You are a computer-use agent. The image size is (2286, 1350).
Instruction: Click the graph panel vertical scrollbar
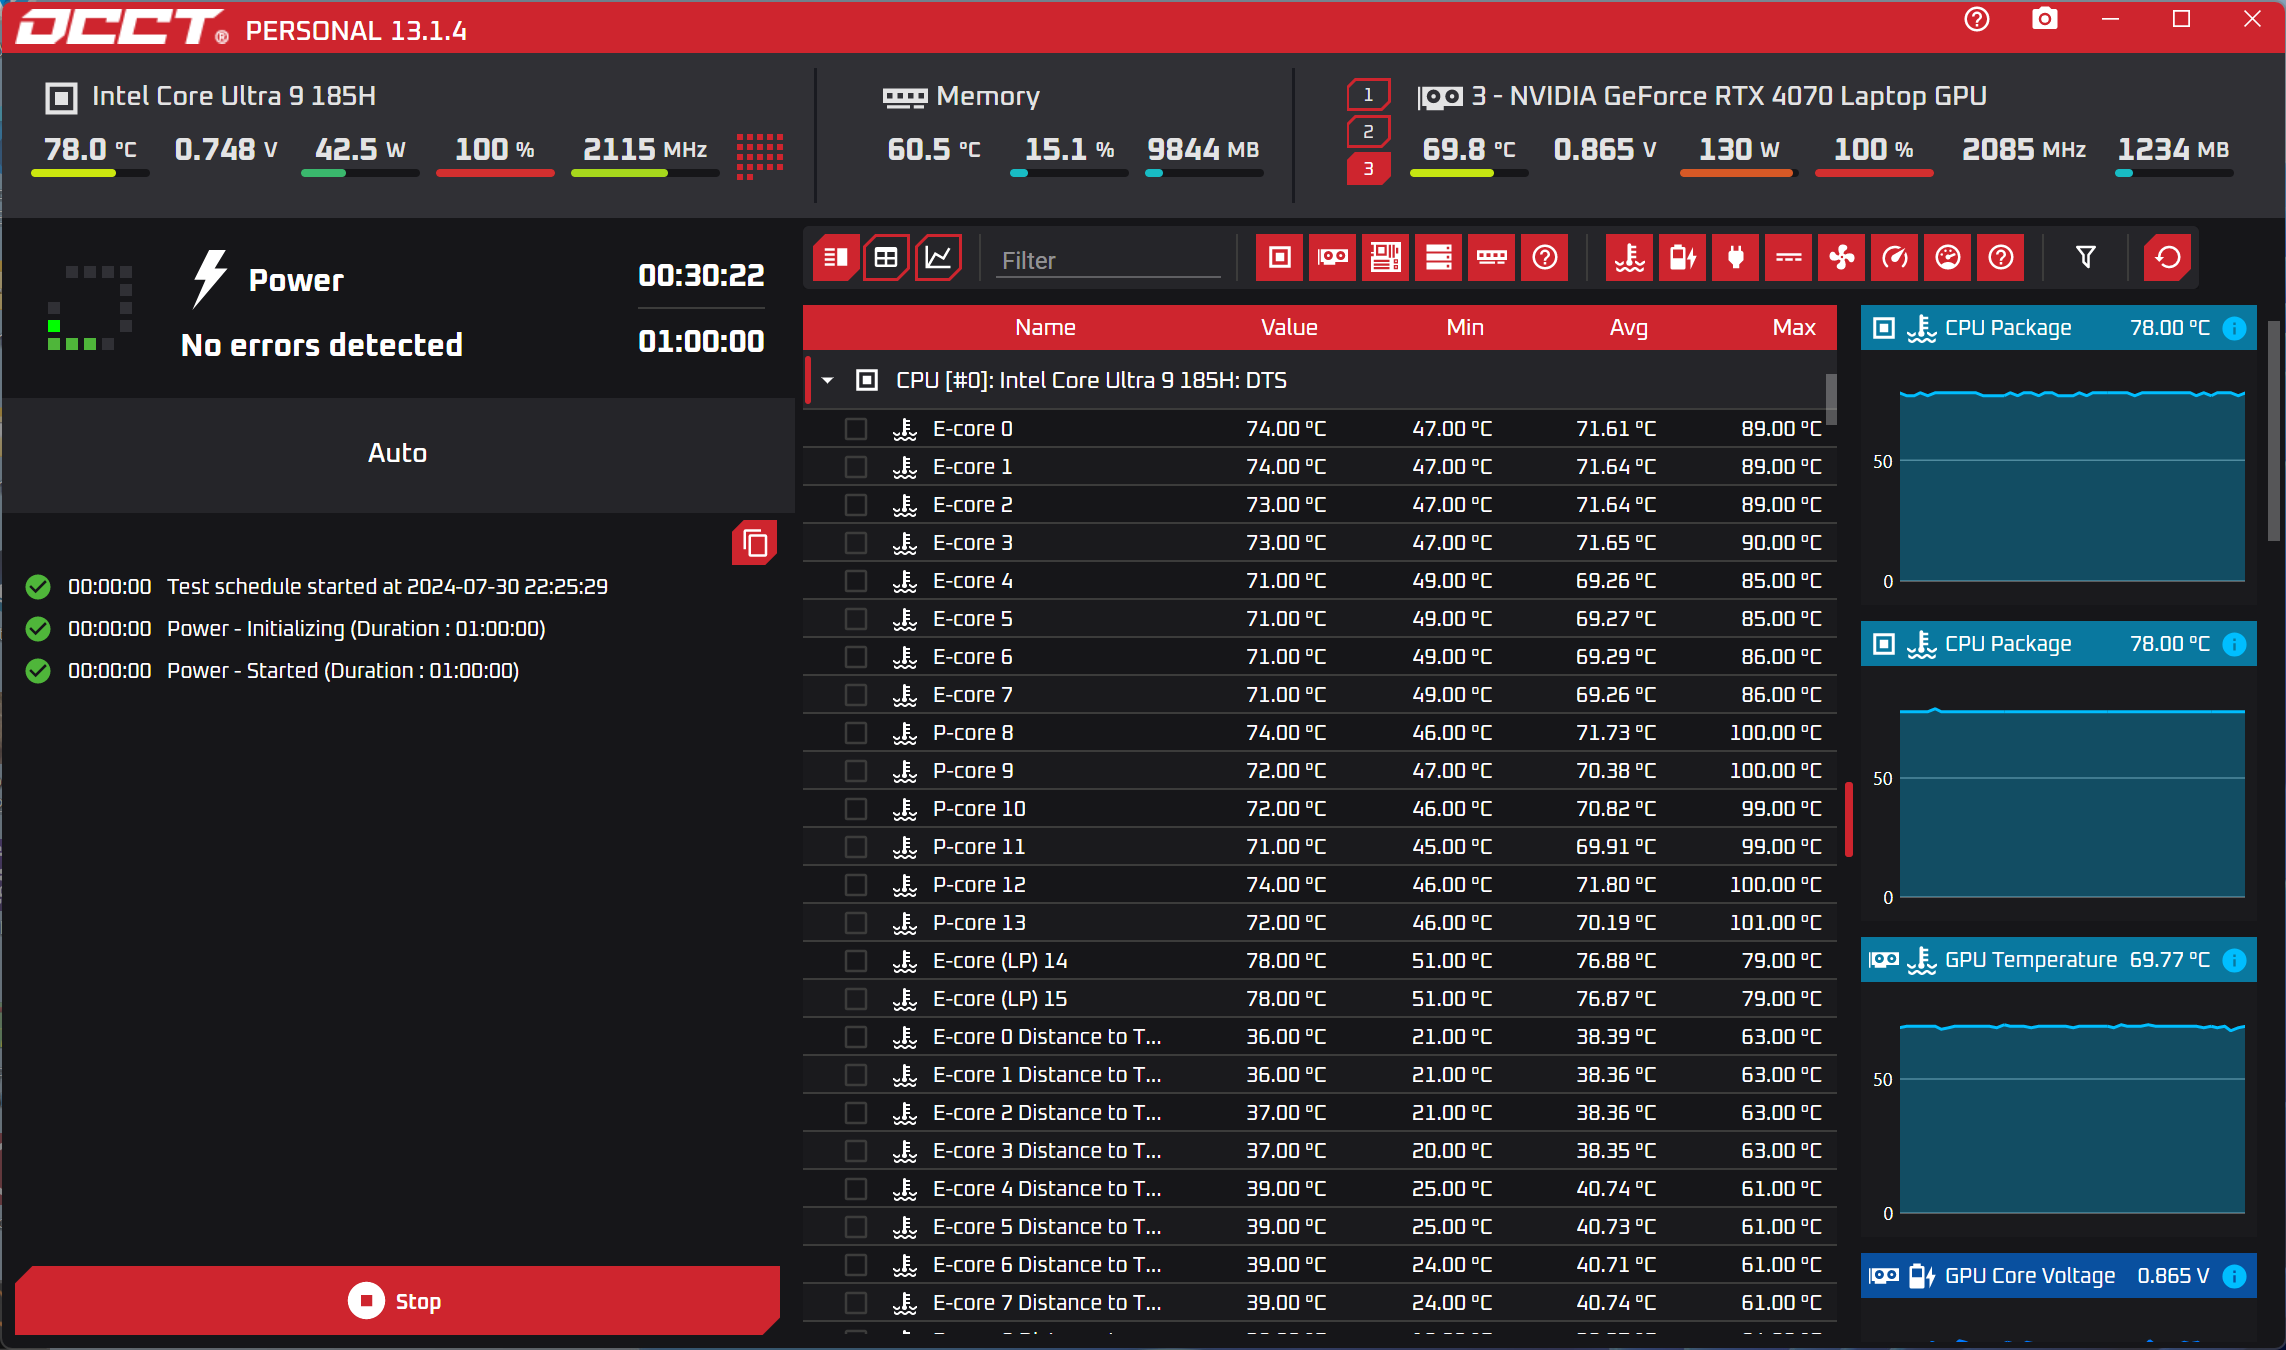tap(2273, 431)
